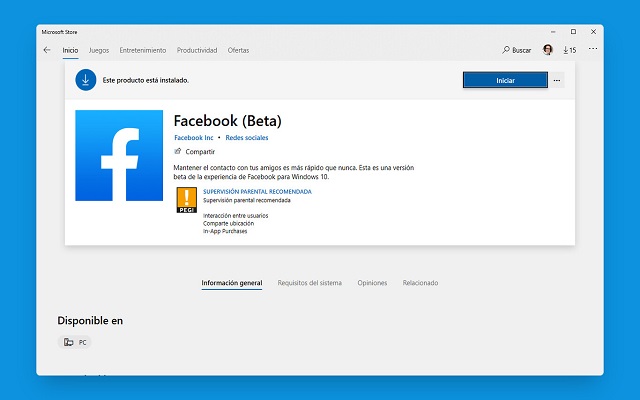
Task: Open the Relacionado tab
Action: tap(420, 283)
